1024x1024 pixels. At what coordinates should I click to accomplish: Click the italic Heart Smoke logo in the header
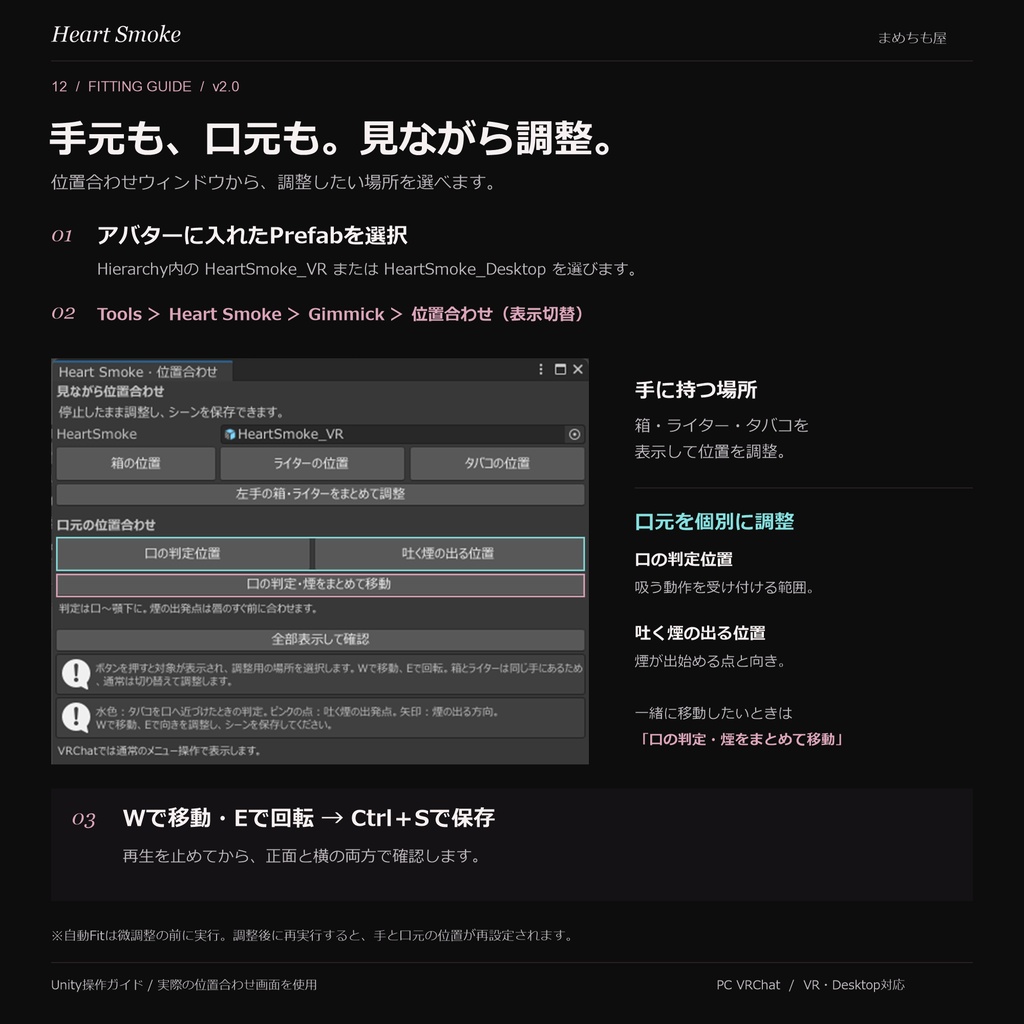click(x=116, y=35)
